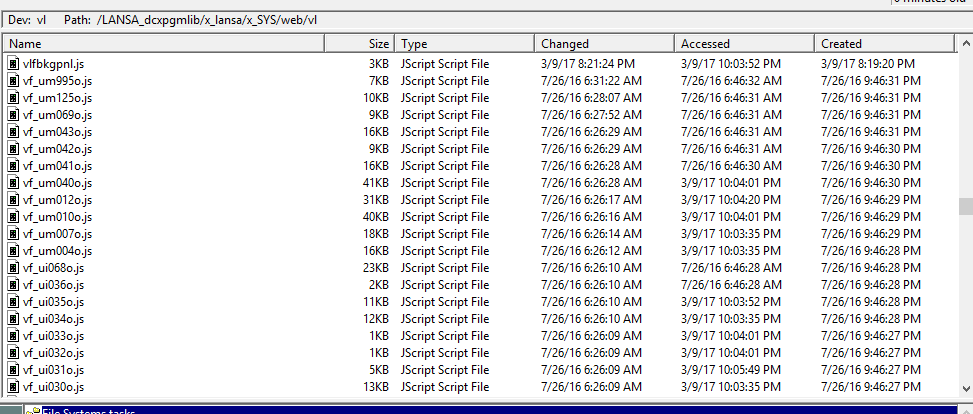Click the vf_ui032o.js file icon

coord(13,353)
